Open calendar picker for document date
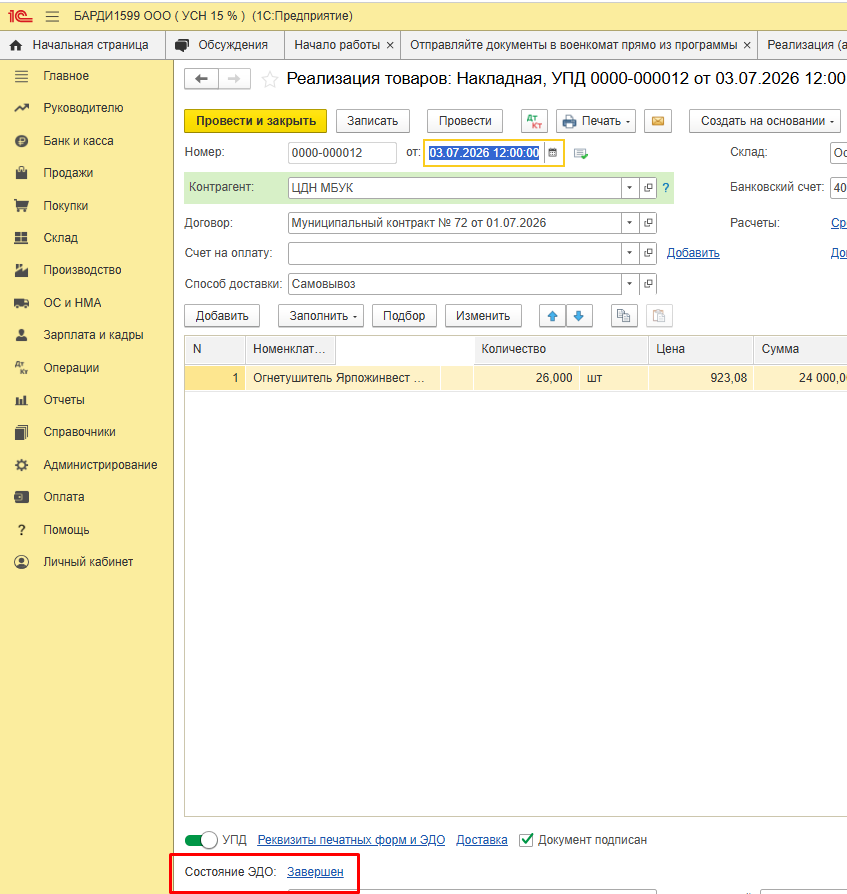Screen dimensions: 847x894 [x=552, y=153]
